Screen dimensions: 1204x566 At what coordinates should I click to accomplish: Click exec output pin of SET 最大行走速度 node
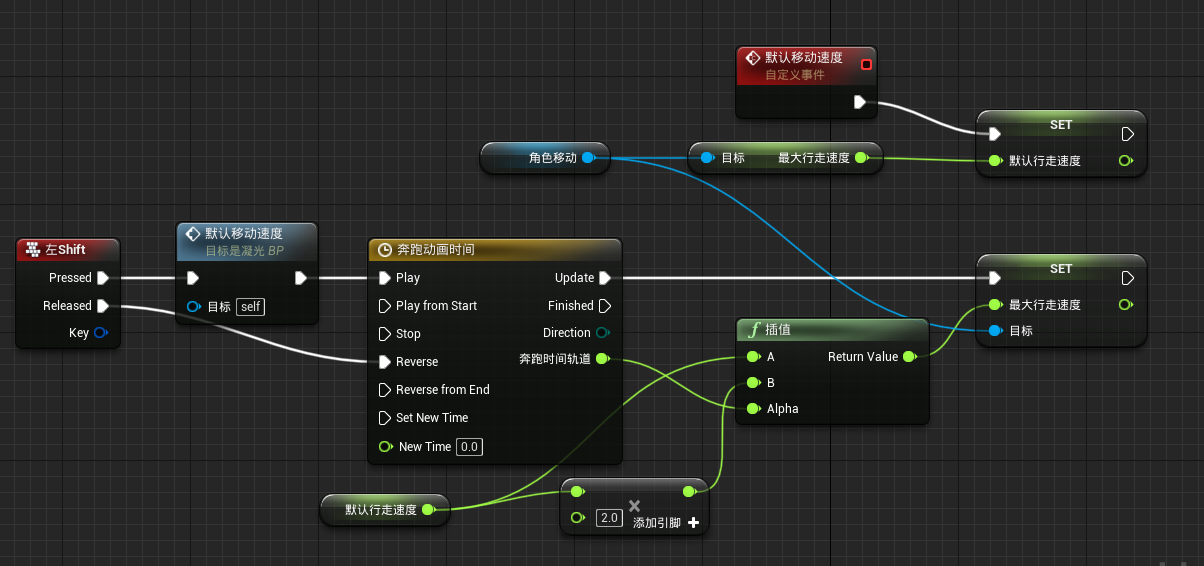point(1127,278)
